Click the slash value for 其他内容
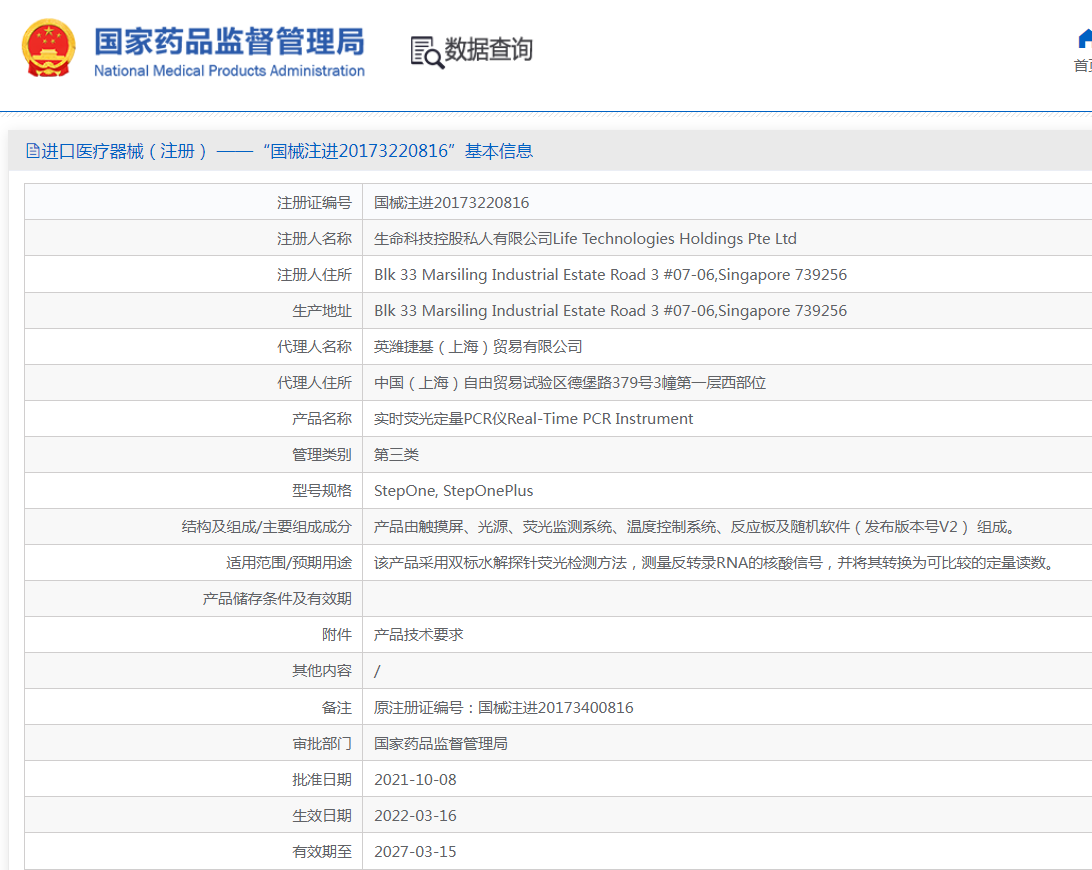Image resolution: width=1092 pixels, height=870 pixels. tap(377, 671)
